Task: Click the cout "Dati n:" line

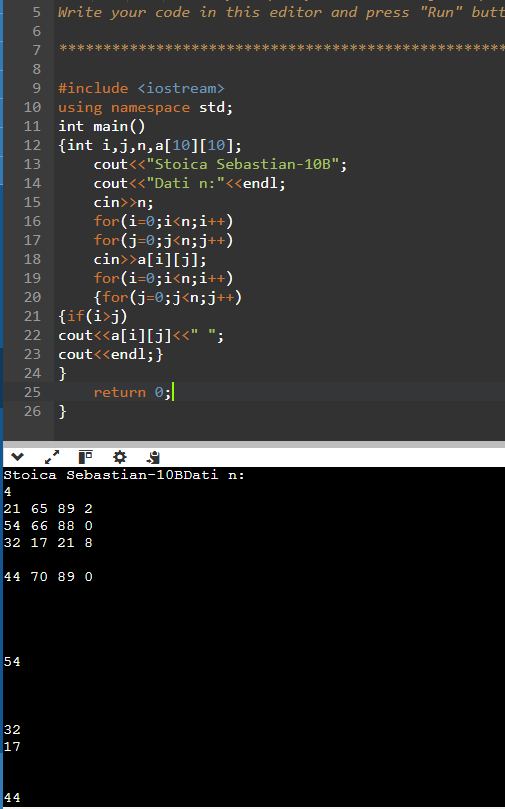Action: [189, 183]
